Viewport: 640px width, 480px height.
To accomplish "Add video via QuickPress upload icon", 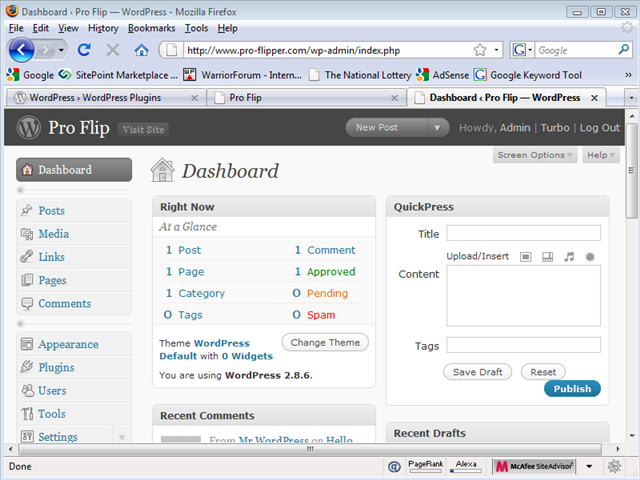I will [547, 257].
